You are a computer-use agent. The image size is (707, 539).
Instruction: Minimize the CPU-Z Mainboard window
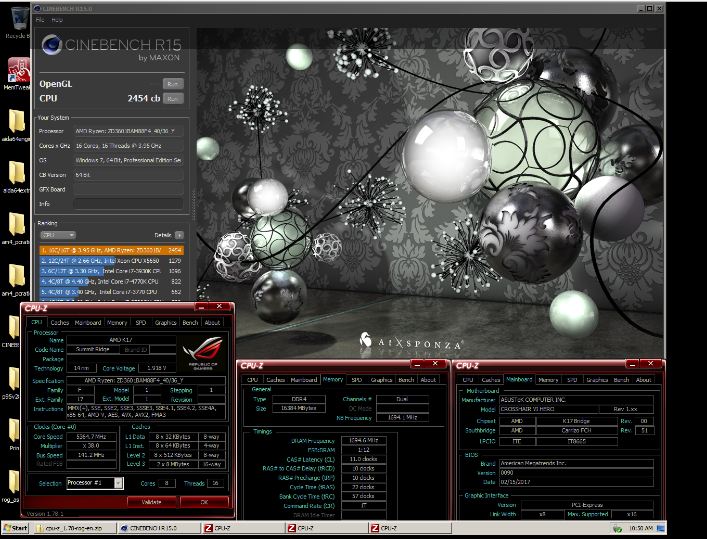coord(633,364)
